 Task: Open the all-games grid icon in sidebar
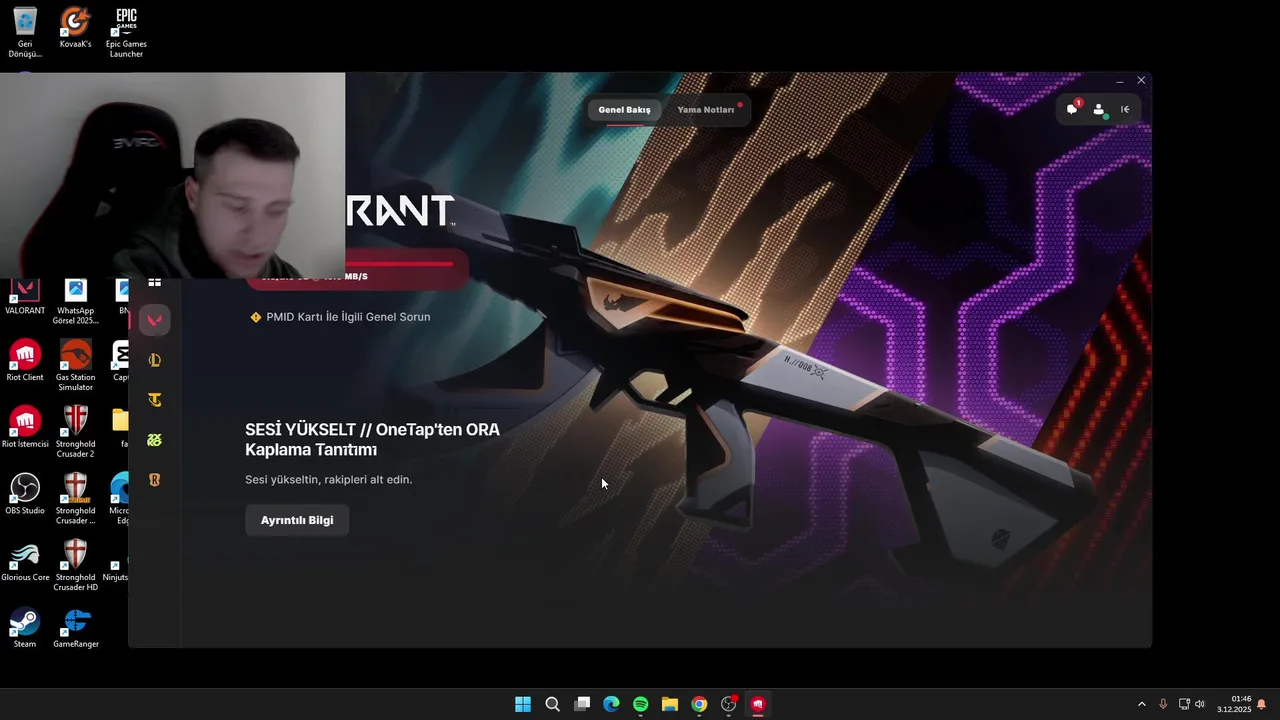pyautogui.click(x=155, y=283)
